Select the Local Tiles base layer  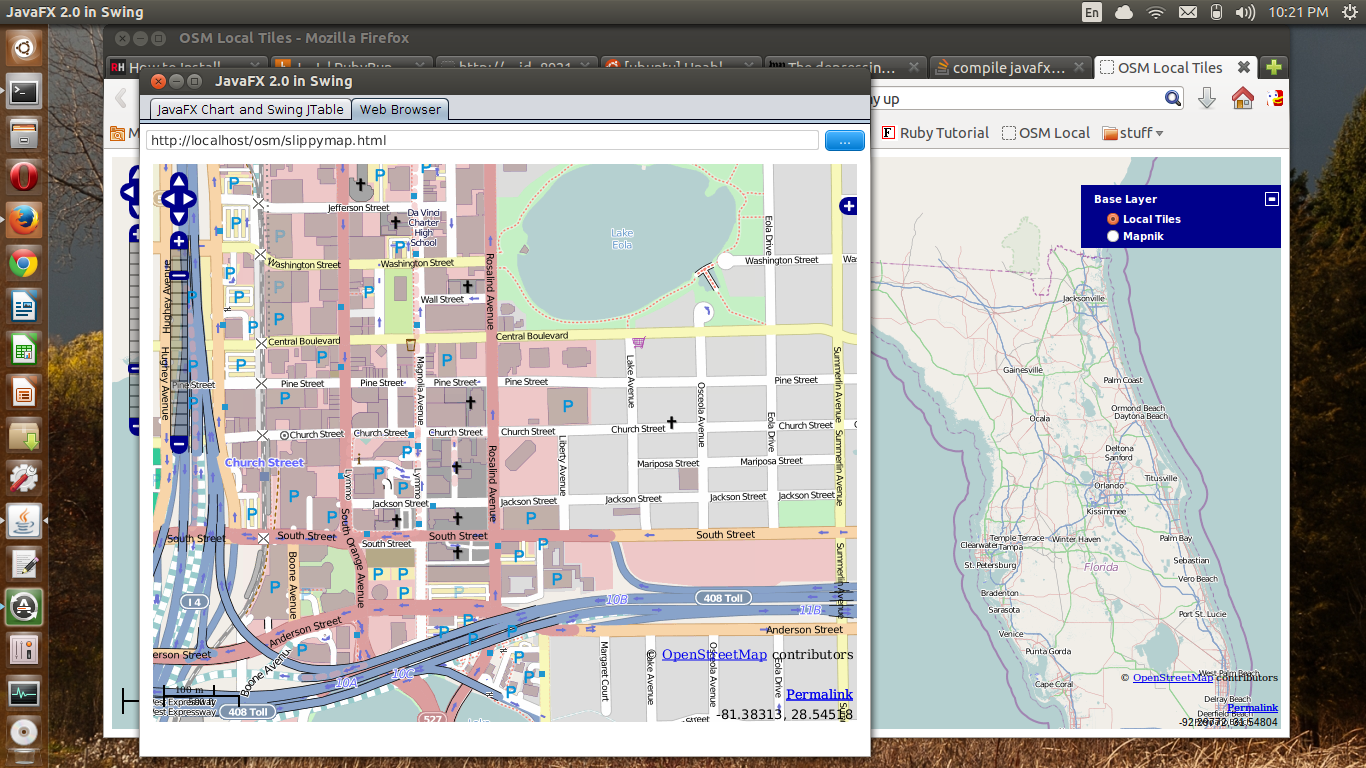coord(1113,219)
